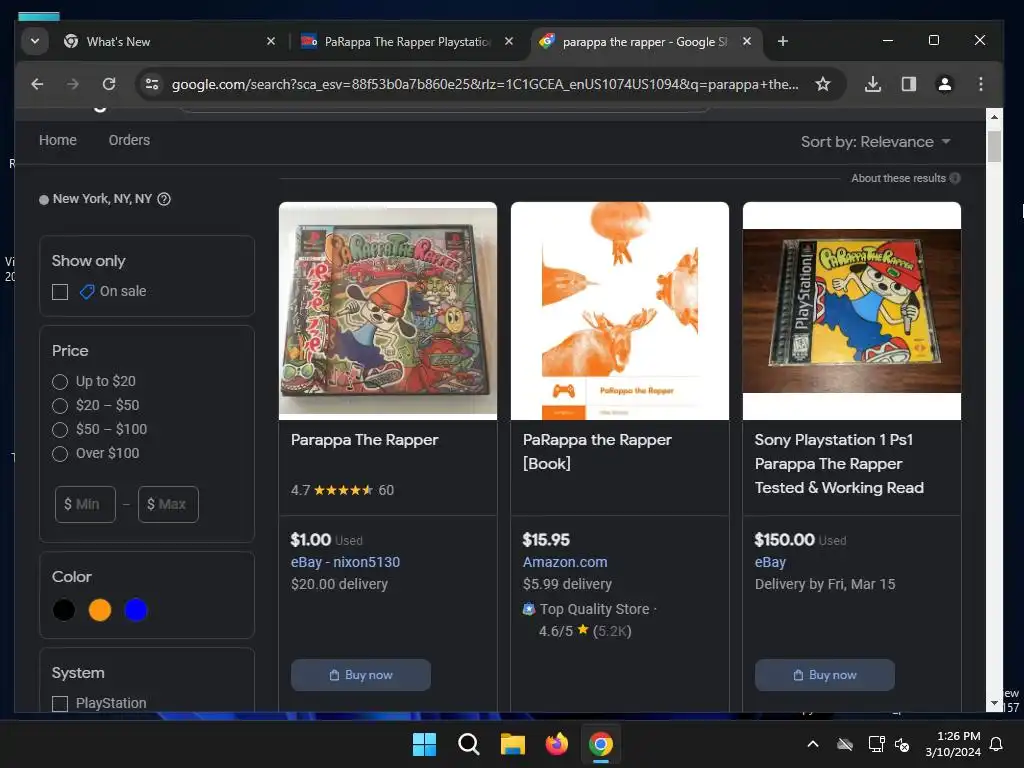
Task: Show hidden system tray icons chevron
Action: tap(813, 744)
